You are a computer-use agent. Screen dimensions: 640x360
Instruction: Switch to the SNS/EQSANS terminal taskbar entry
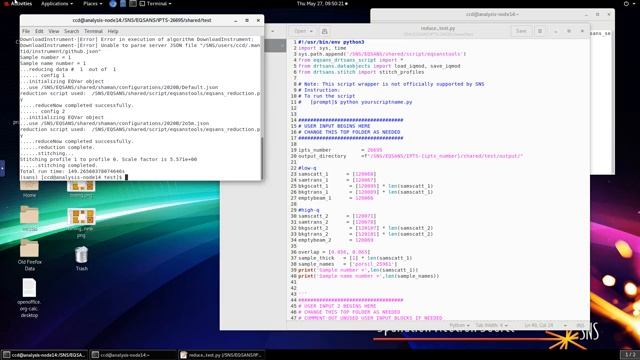coord(44,355)
